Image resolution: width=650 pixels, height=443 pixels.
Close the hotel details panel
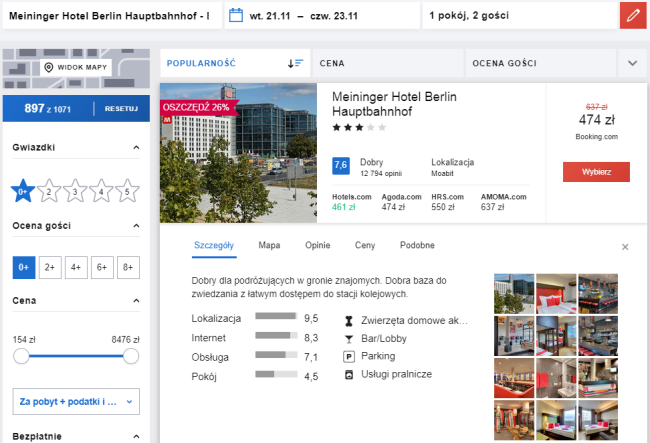pyautogui.click(x=625, y=246)
